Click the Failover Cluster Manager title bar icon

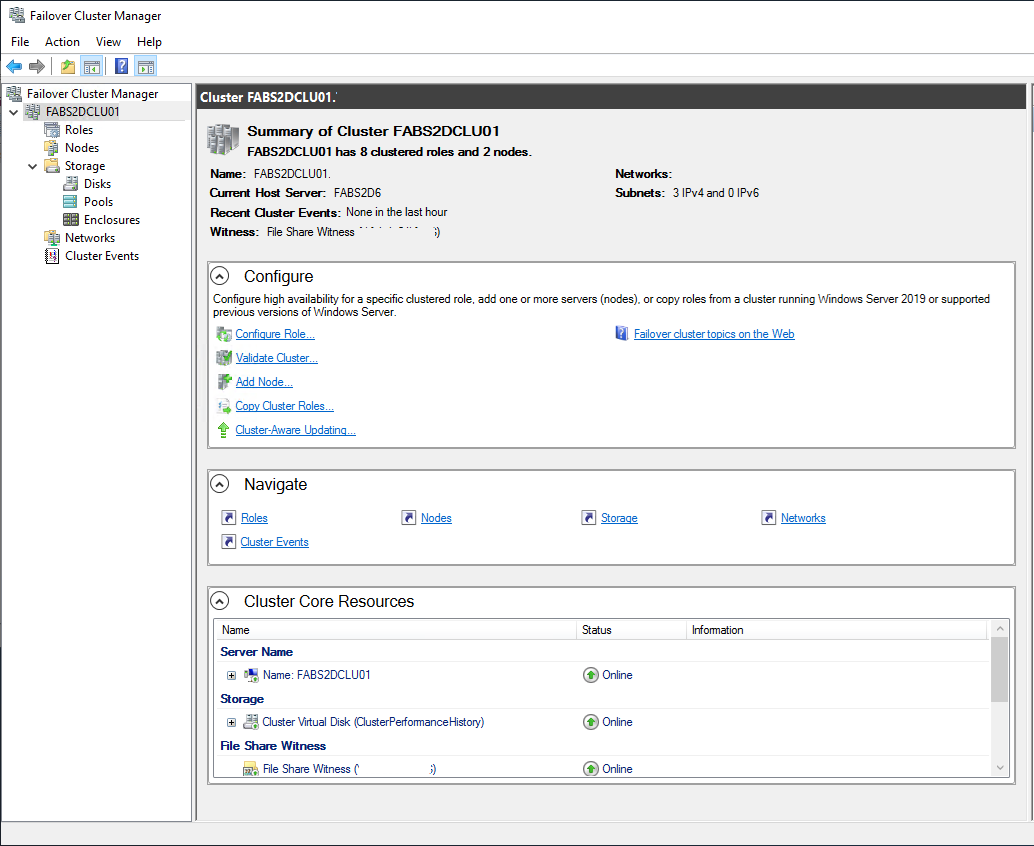16,15
